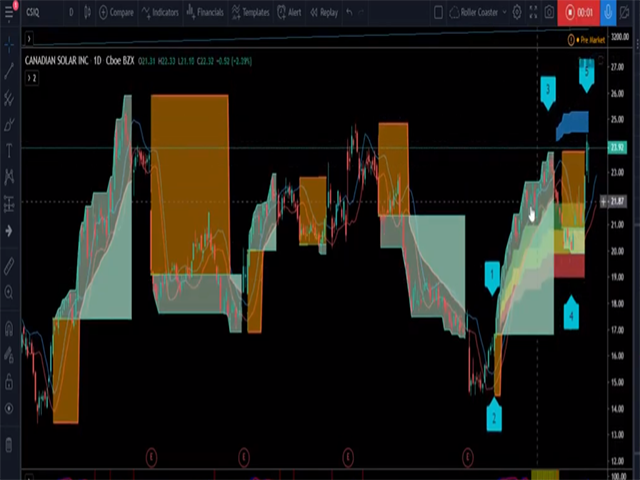Open the Roller Coaster layout dropdown
The height and width of the screenshot is (480, 640).
pyautogui.click(x=478, y=13)
